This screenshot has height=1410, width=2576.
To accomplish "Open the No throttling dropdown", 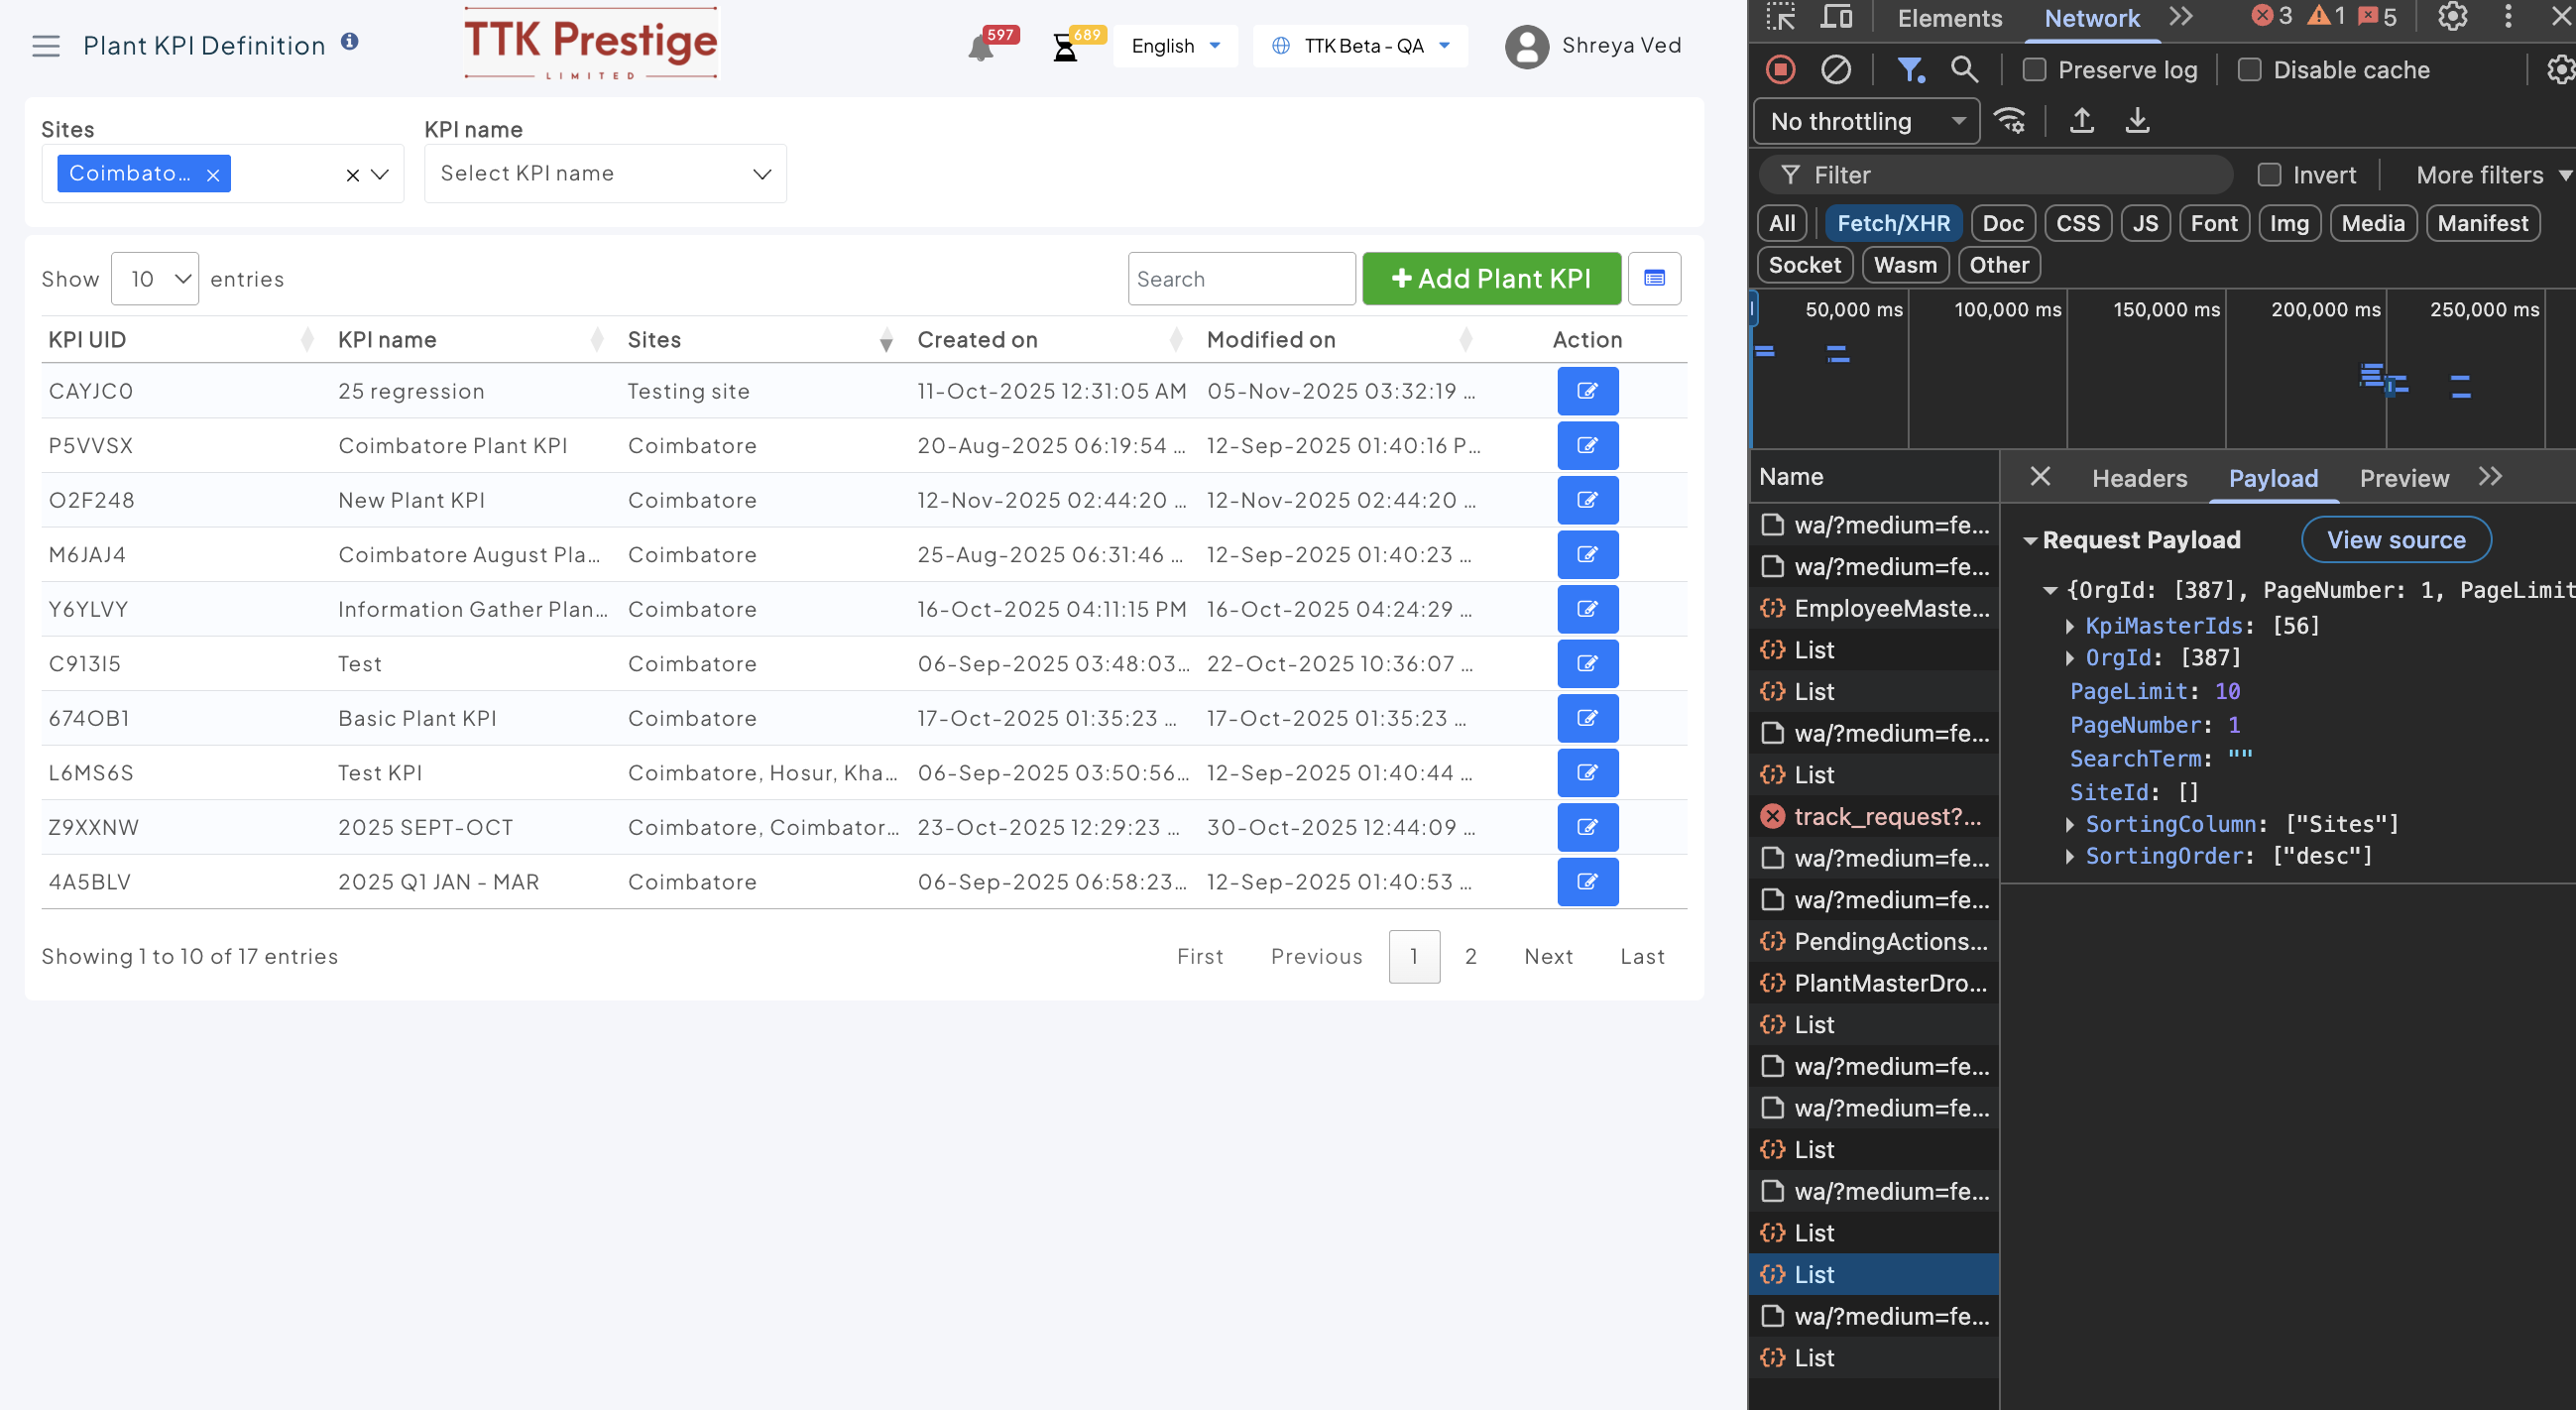I will click(x=1866, y=122).
